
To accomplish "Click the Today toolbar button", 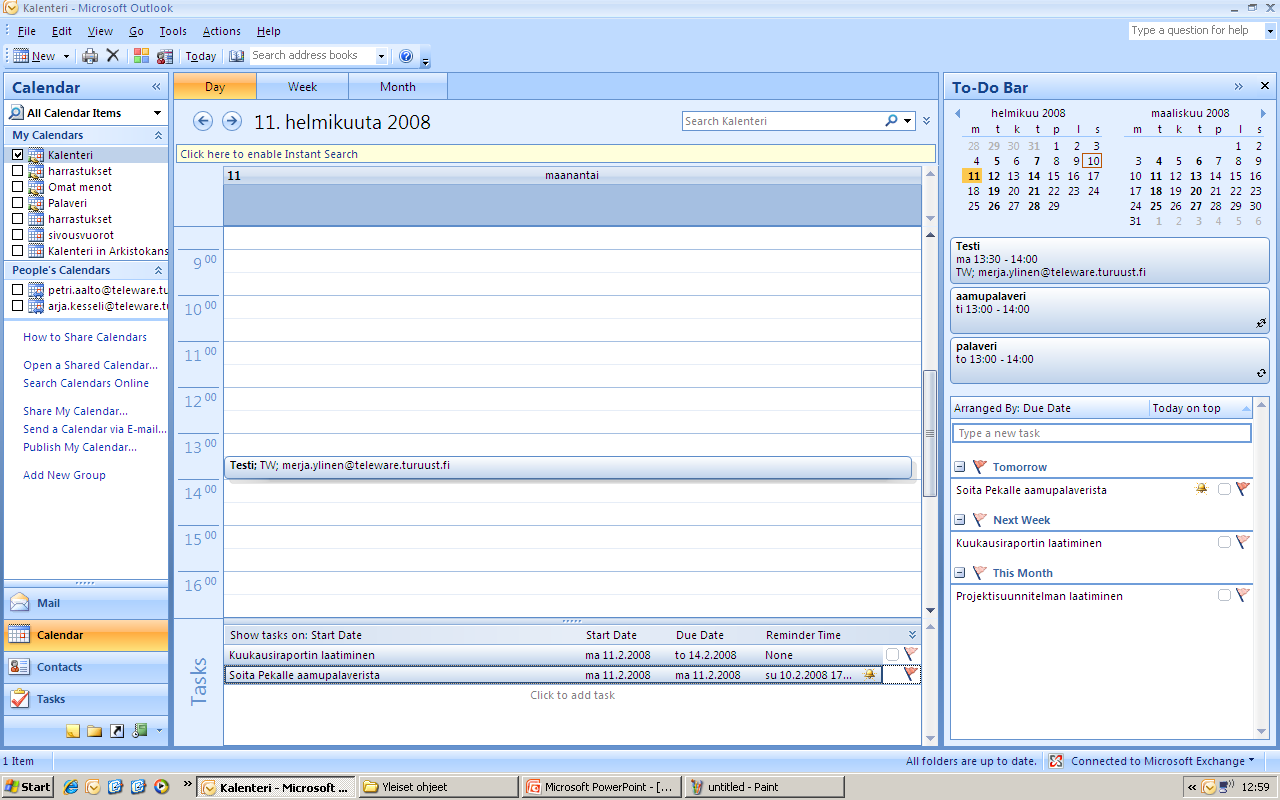I will tap(201, 56).
